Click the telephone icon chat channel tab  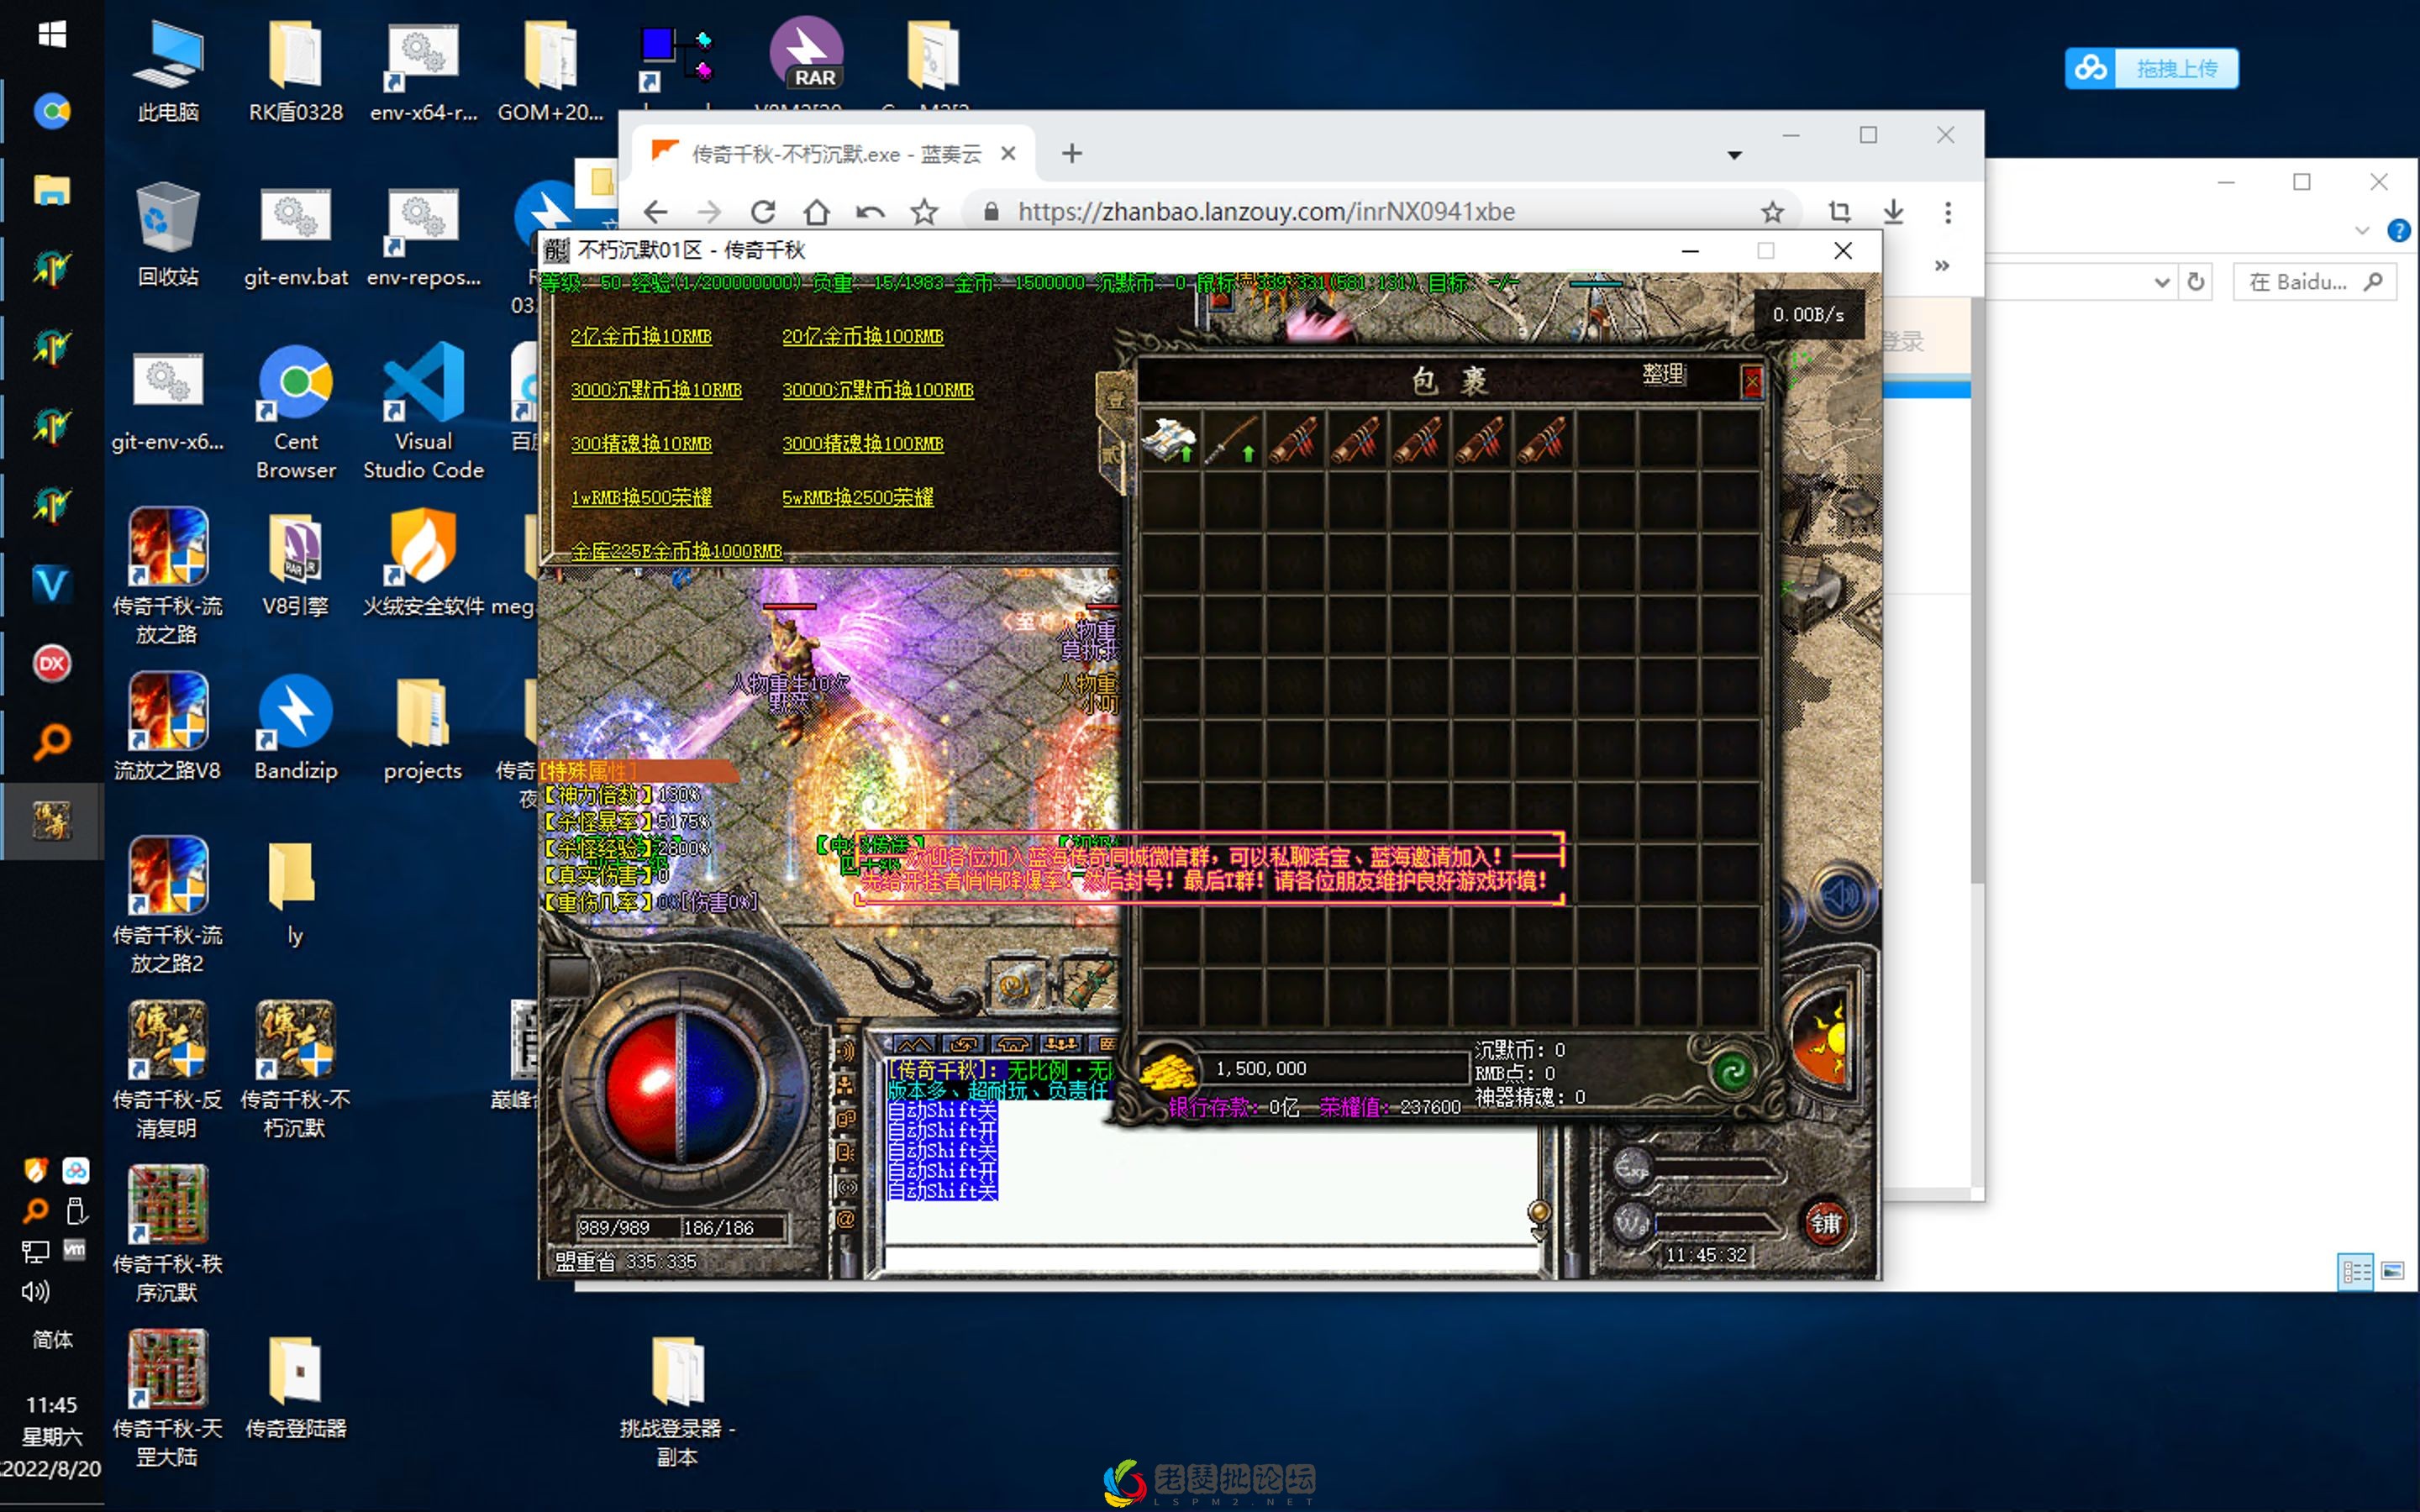pyautogui.click(x=1012, y=1045)
